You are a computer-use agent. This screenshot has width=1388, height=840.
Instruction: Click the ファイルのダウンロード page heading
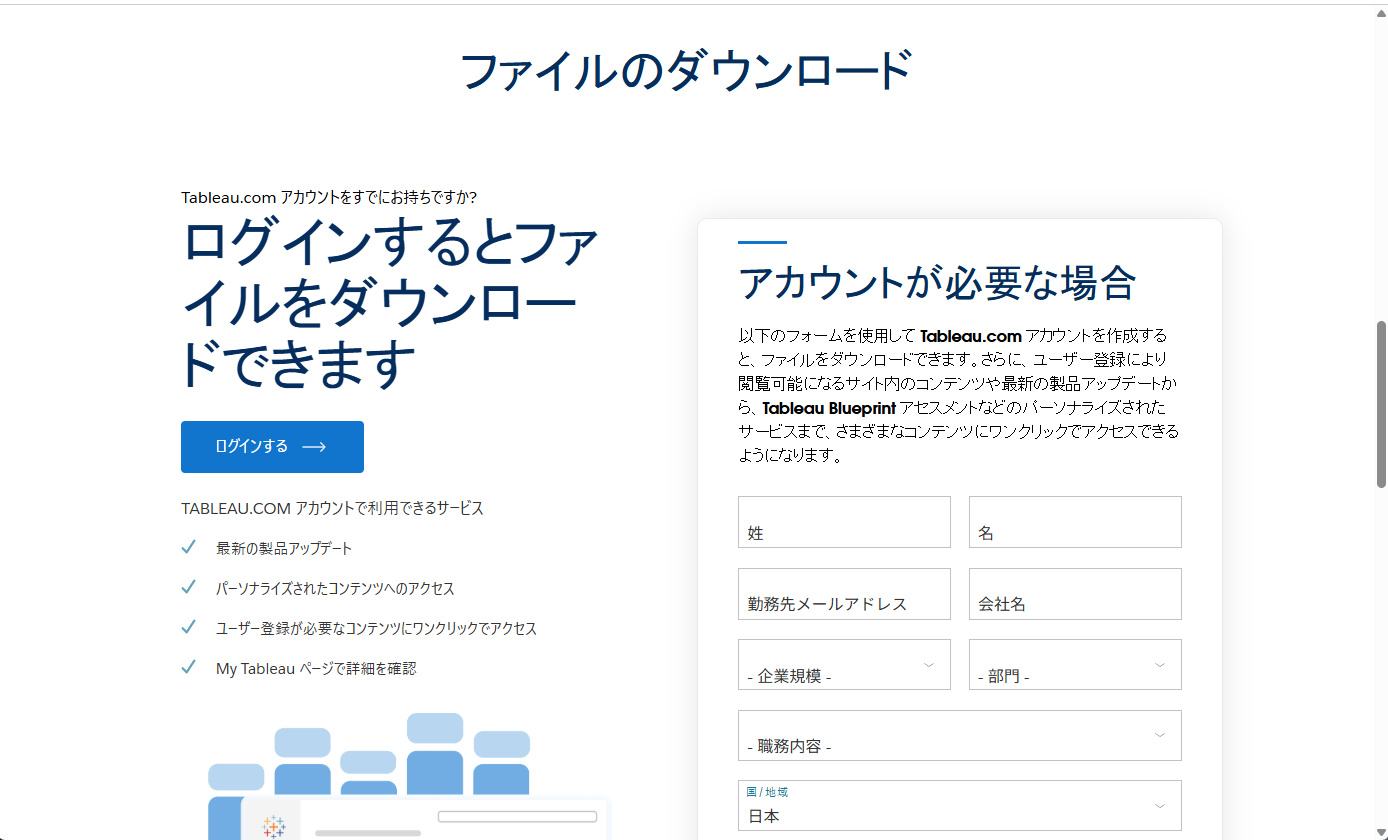tap(686, 72)
